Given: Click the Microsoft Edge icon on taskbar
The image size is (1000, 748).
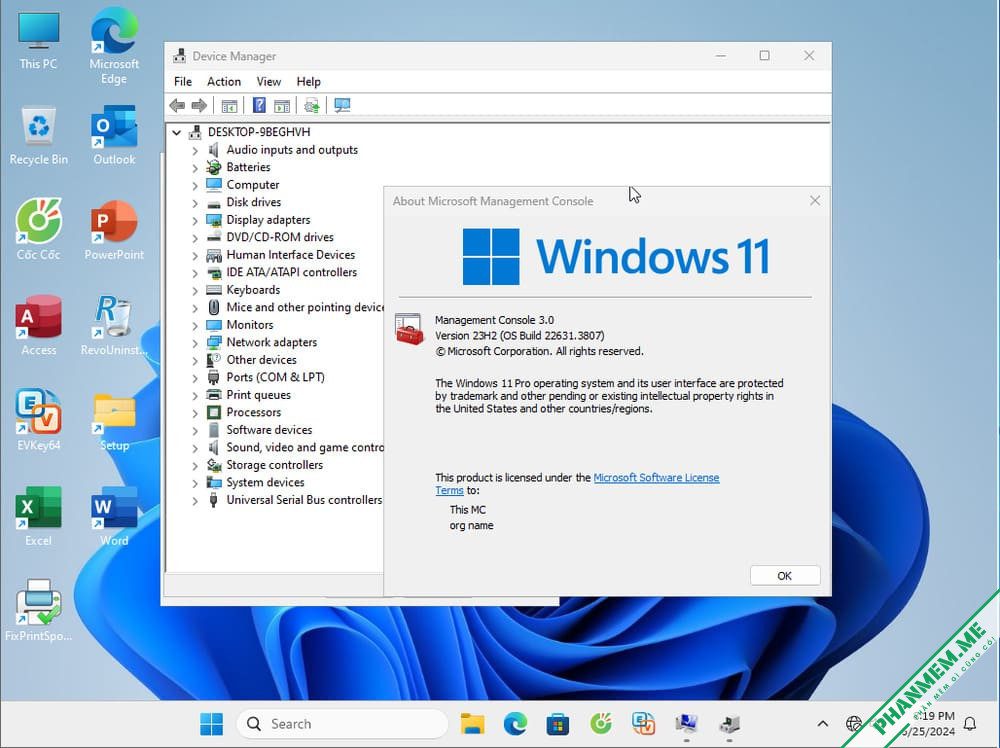Looking at the screenshot, I should tap(515, 724).
